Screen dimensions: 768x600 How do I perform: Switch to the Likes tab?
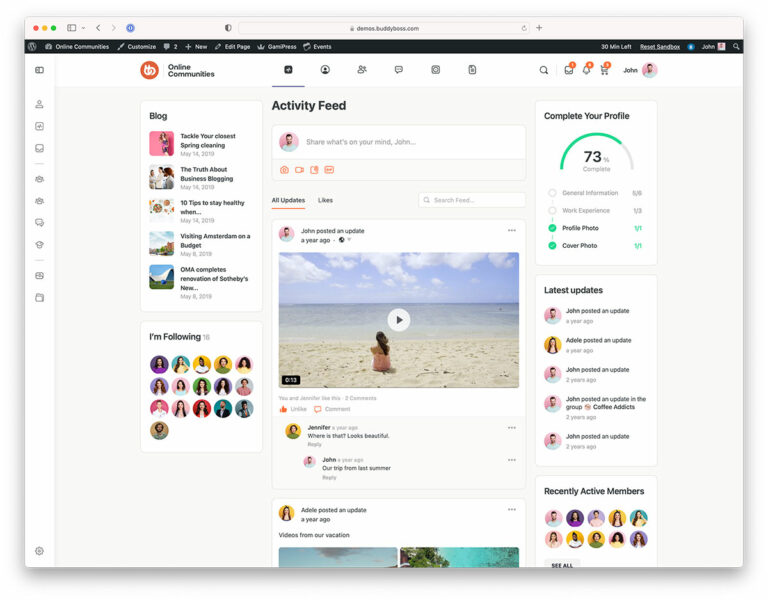(x=325, y=200)
